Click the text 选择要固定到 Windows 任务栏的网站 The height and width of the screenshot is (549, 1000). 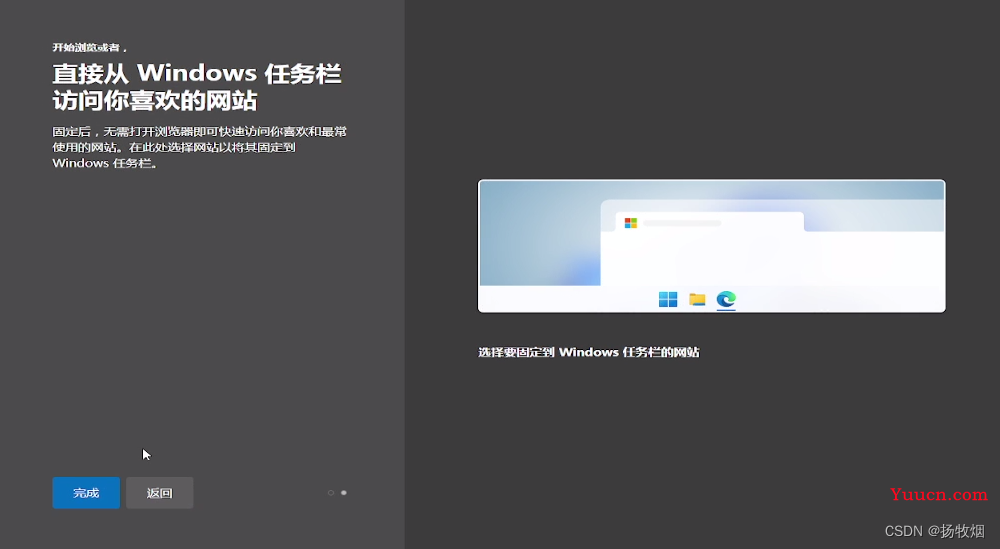(x=589, y=352)
